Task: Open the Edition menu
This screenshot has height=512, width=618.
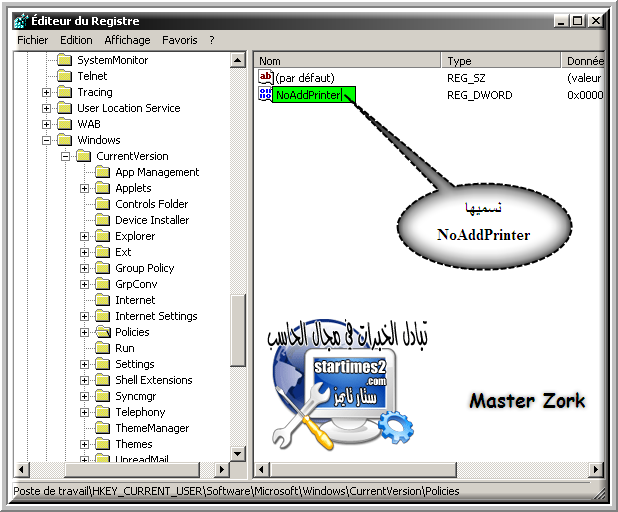Action: click(76, 40)
